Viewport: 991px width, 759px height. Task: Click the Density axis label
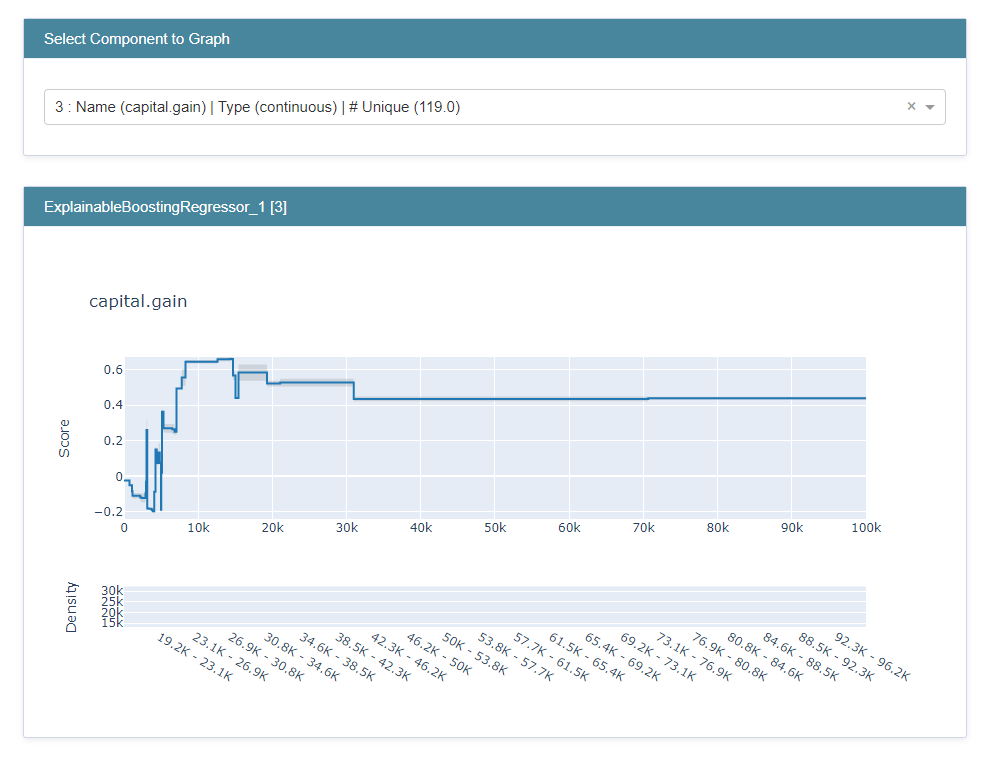pos(71,603)
